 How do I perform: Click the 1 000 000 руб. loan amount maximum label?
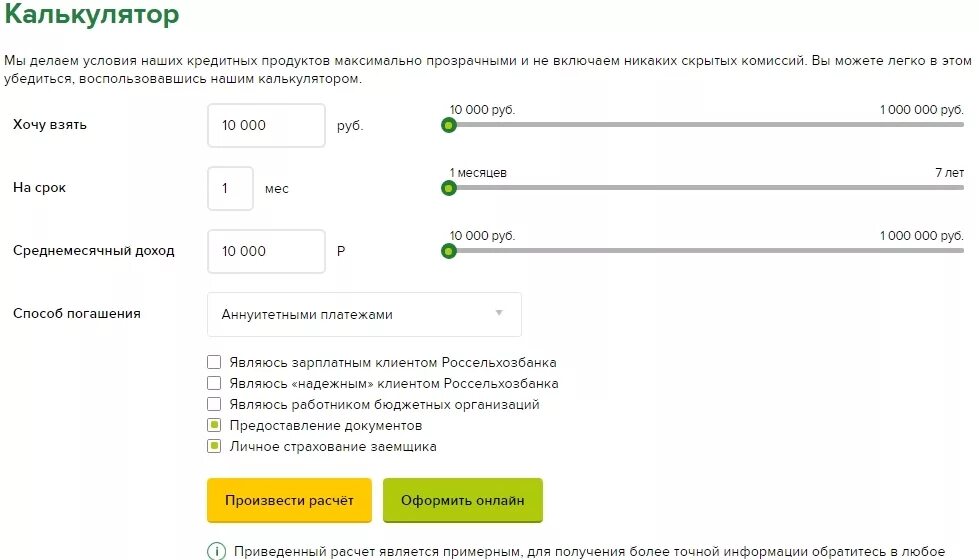pos(922,110)
